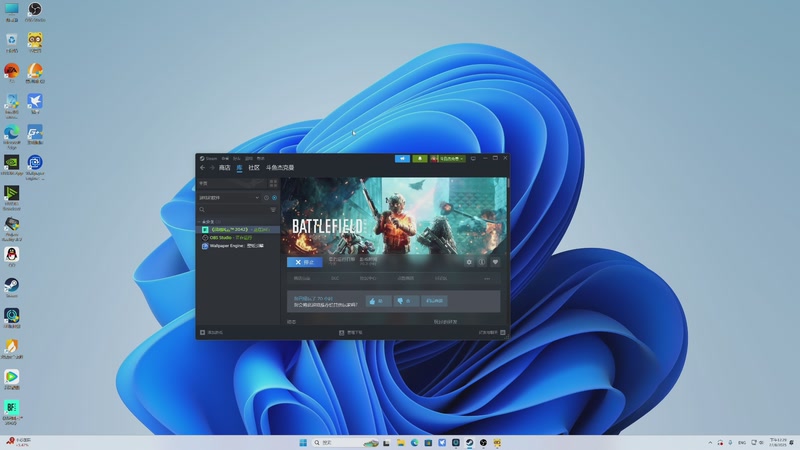Image resolution: width=800 pixels, height=450 pixels.
Task: Open the 商店 (Store) tab in Steam
Action: tap(224, 168)
